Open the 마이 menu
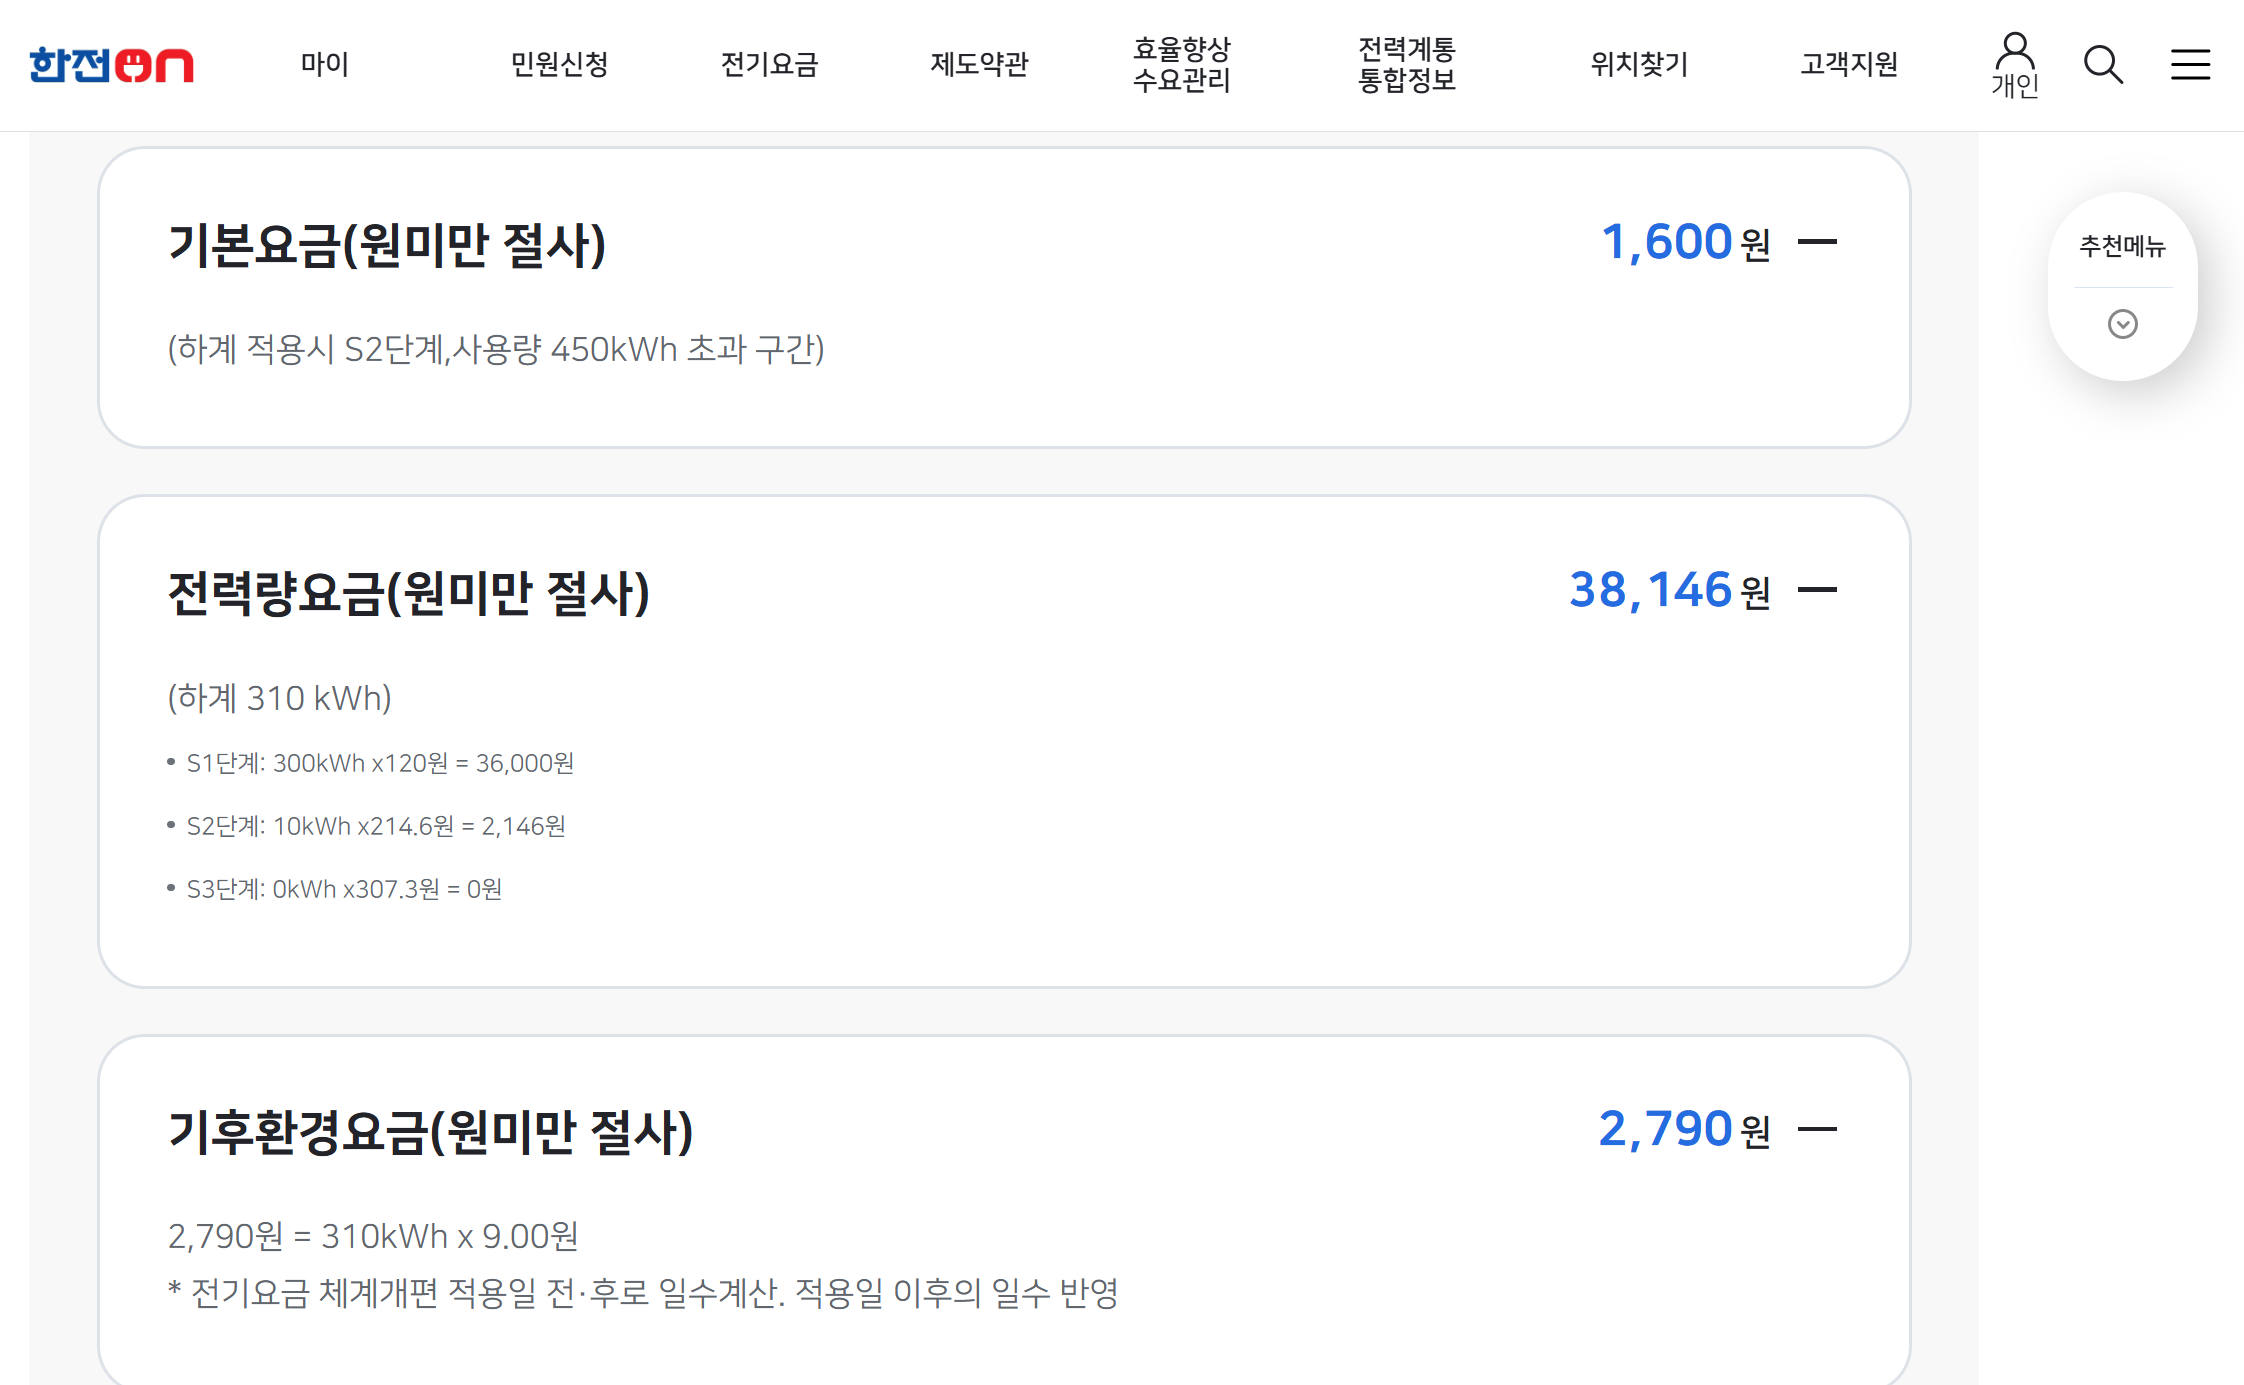 pos(324,64)
